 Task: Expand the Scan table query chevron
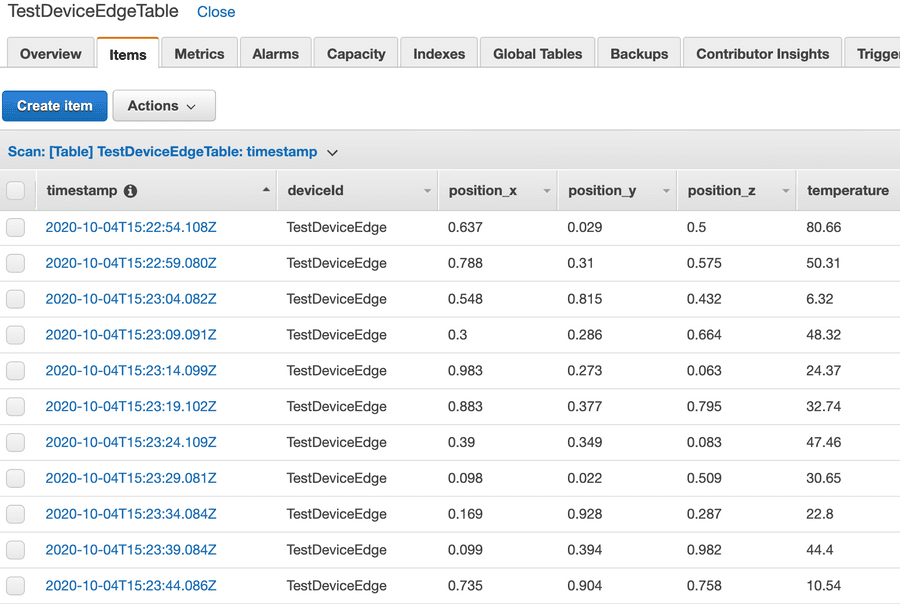click(333, 153)
